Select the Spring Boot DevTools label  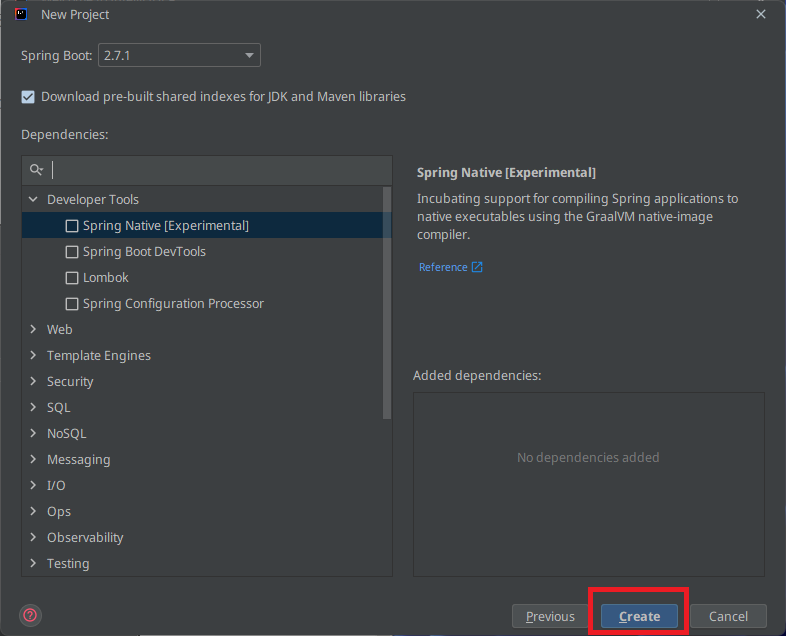[x=144, y=252]
